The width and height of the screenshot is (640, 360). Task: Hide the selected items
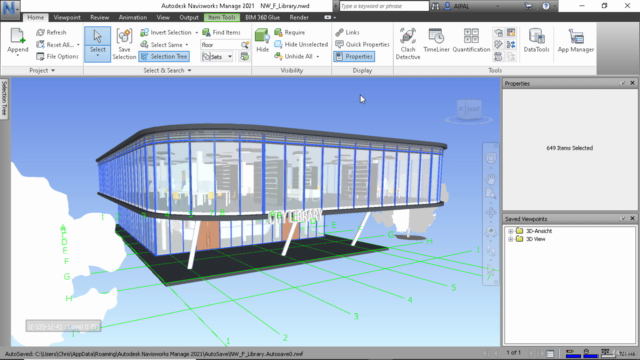262,40
